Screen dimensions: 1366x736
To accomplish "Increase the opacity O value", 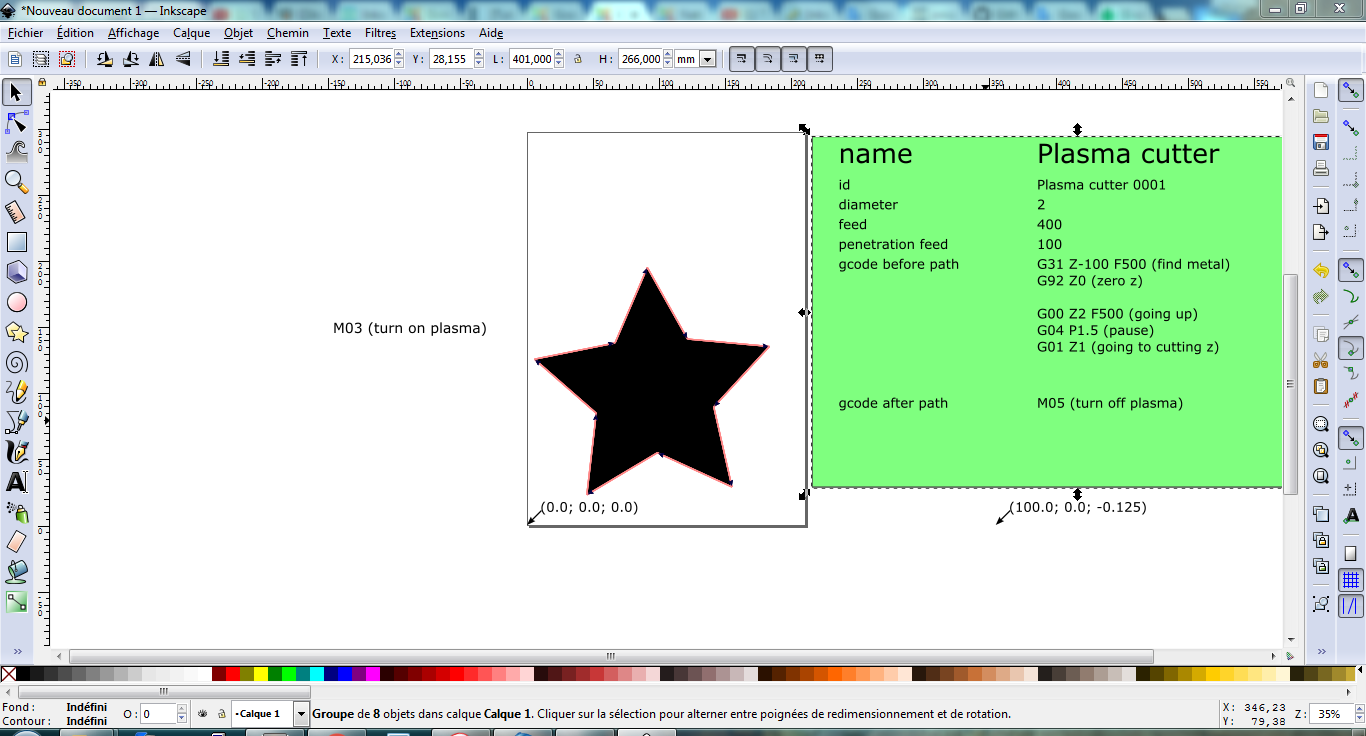I will pyautogui.click(x=181, y=709).
